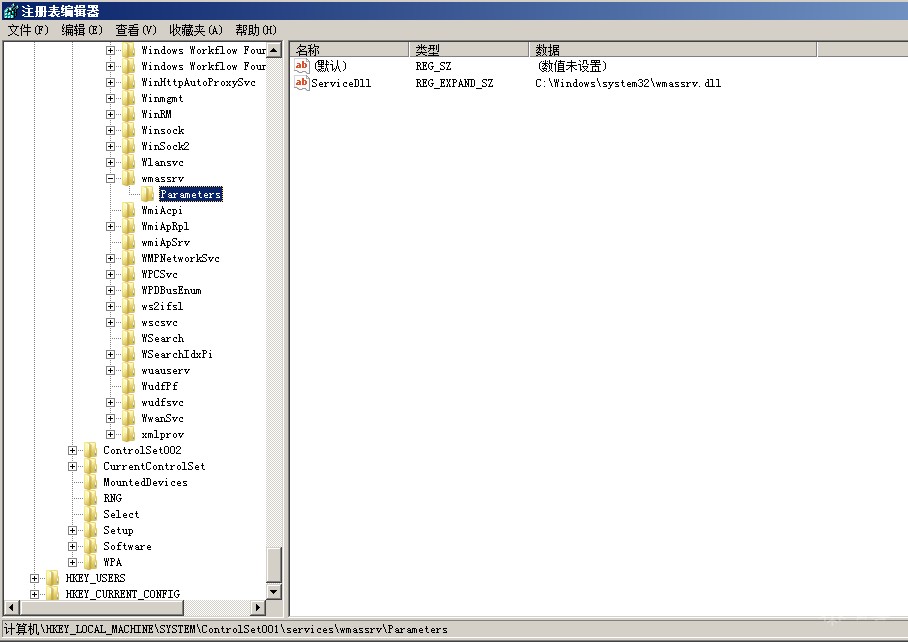Click the MountedDevices folder icon
Image resolution: width=908 pixels, height=642 pixels.
[x=90, y=482]
